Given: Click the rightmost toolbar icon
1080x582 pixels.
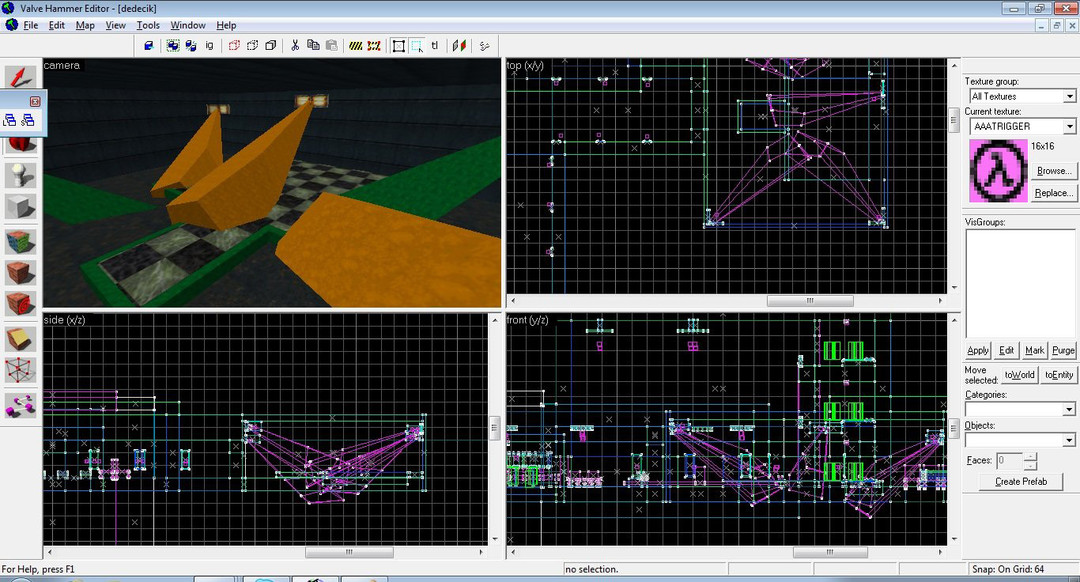Looking at the screenshot, I should pyautogui.click(x=484, y=45).
